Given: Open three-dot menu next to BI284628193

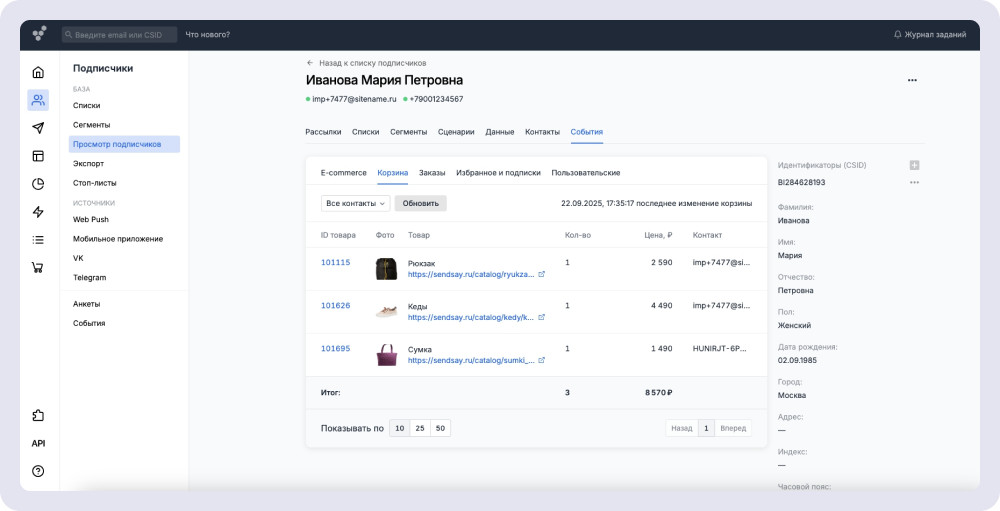Looking at the screenshot, I should 914,182.
